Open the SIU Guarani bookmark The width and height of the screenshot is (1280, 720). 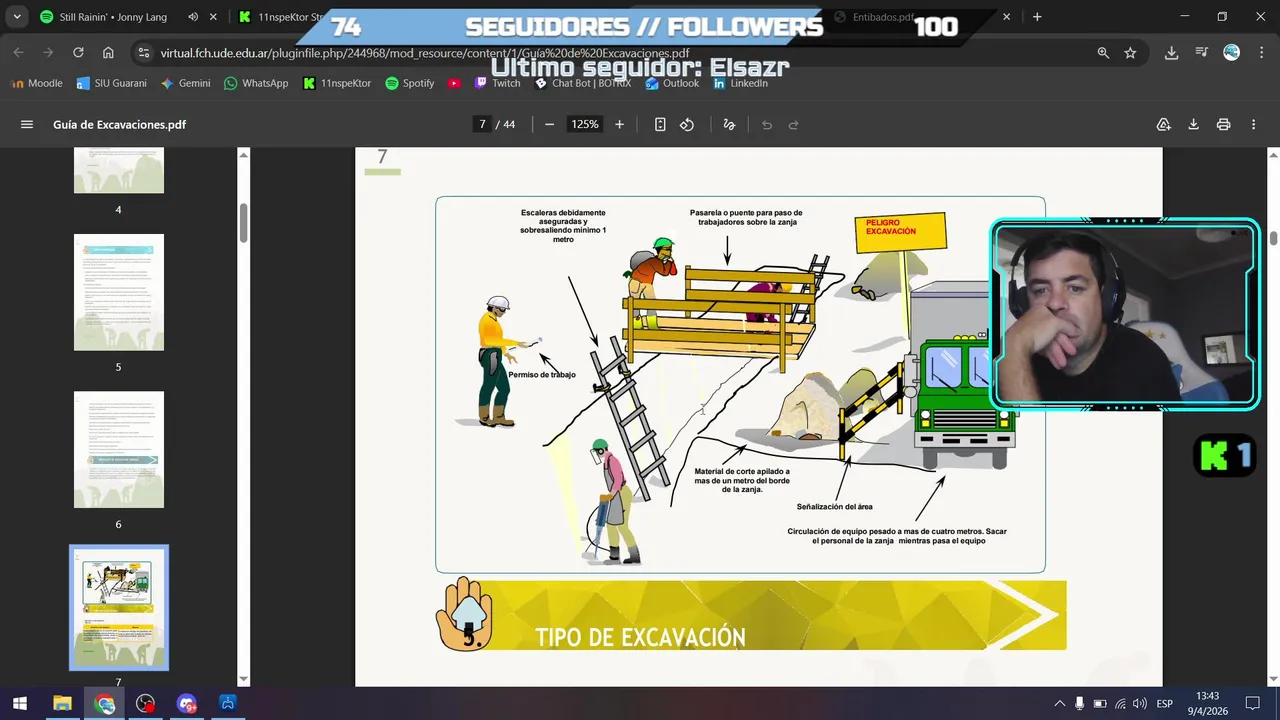coord(112,83)
